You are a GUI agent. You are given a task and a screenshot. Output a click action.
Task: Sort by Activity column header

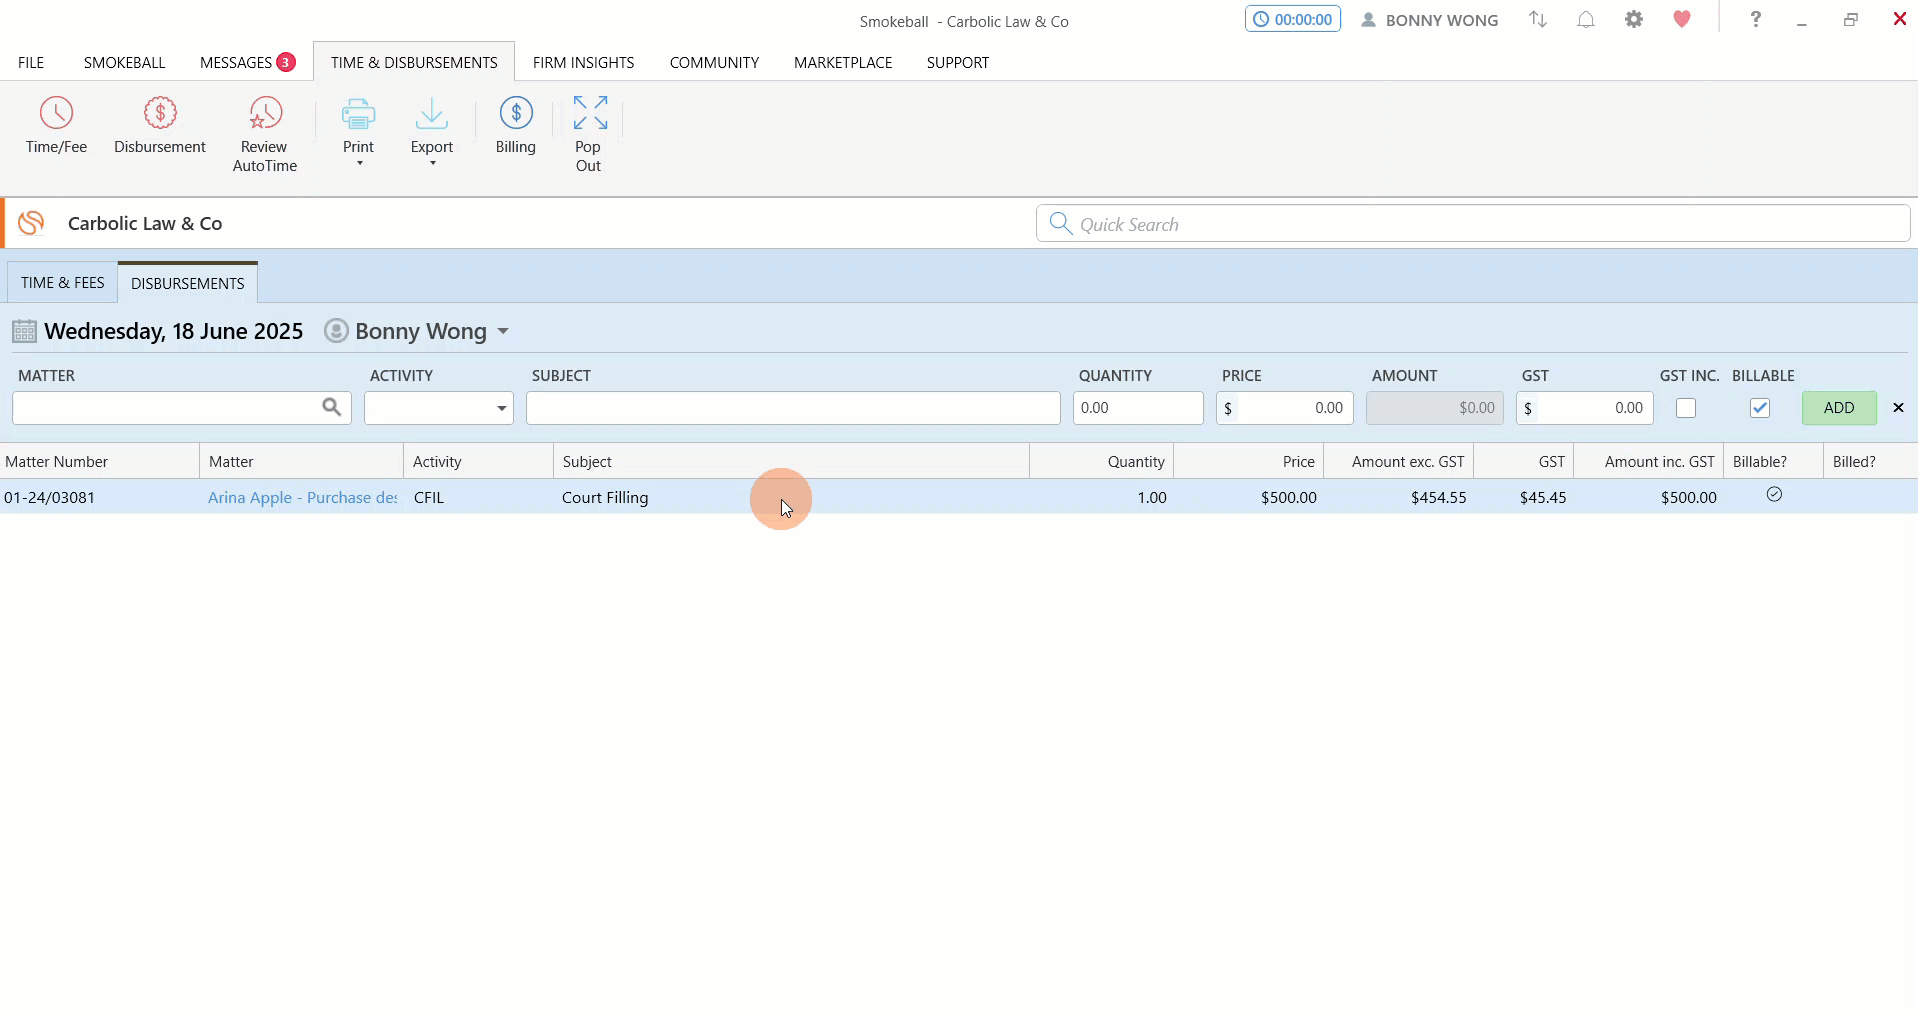coord(478,461)
